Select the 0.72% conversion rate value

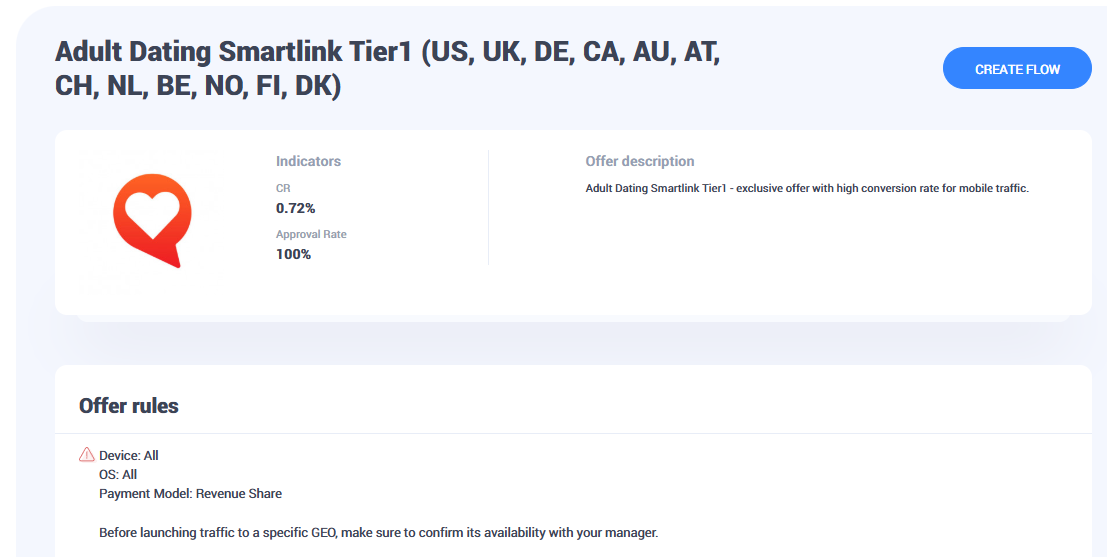coord(295,208)
